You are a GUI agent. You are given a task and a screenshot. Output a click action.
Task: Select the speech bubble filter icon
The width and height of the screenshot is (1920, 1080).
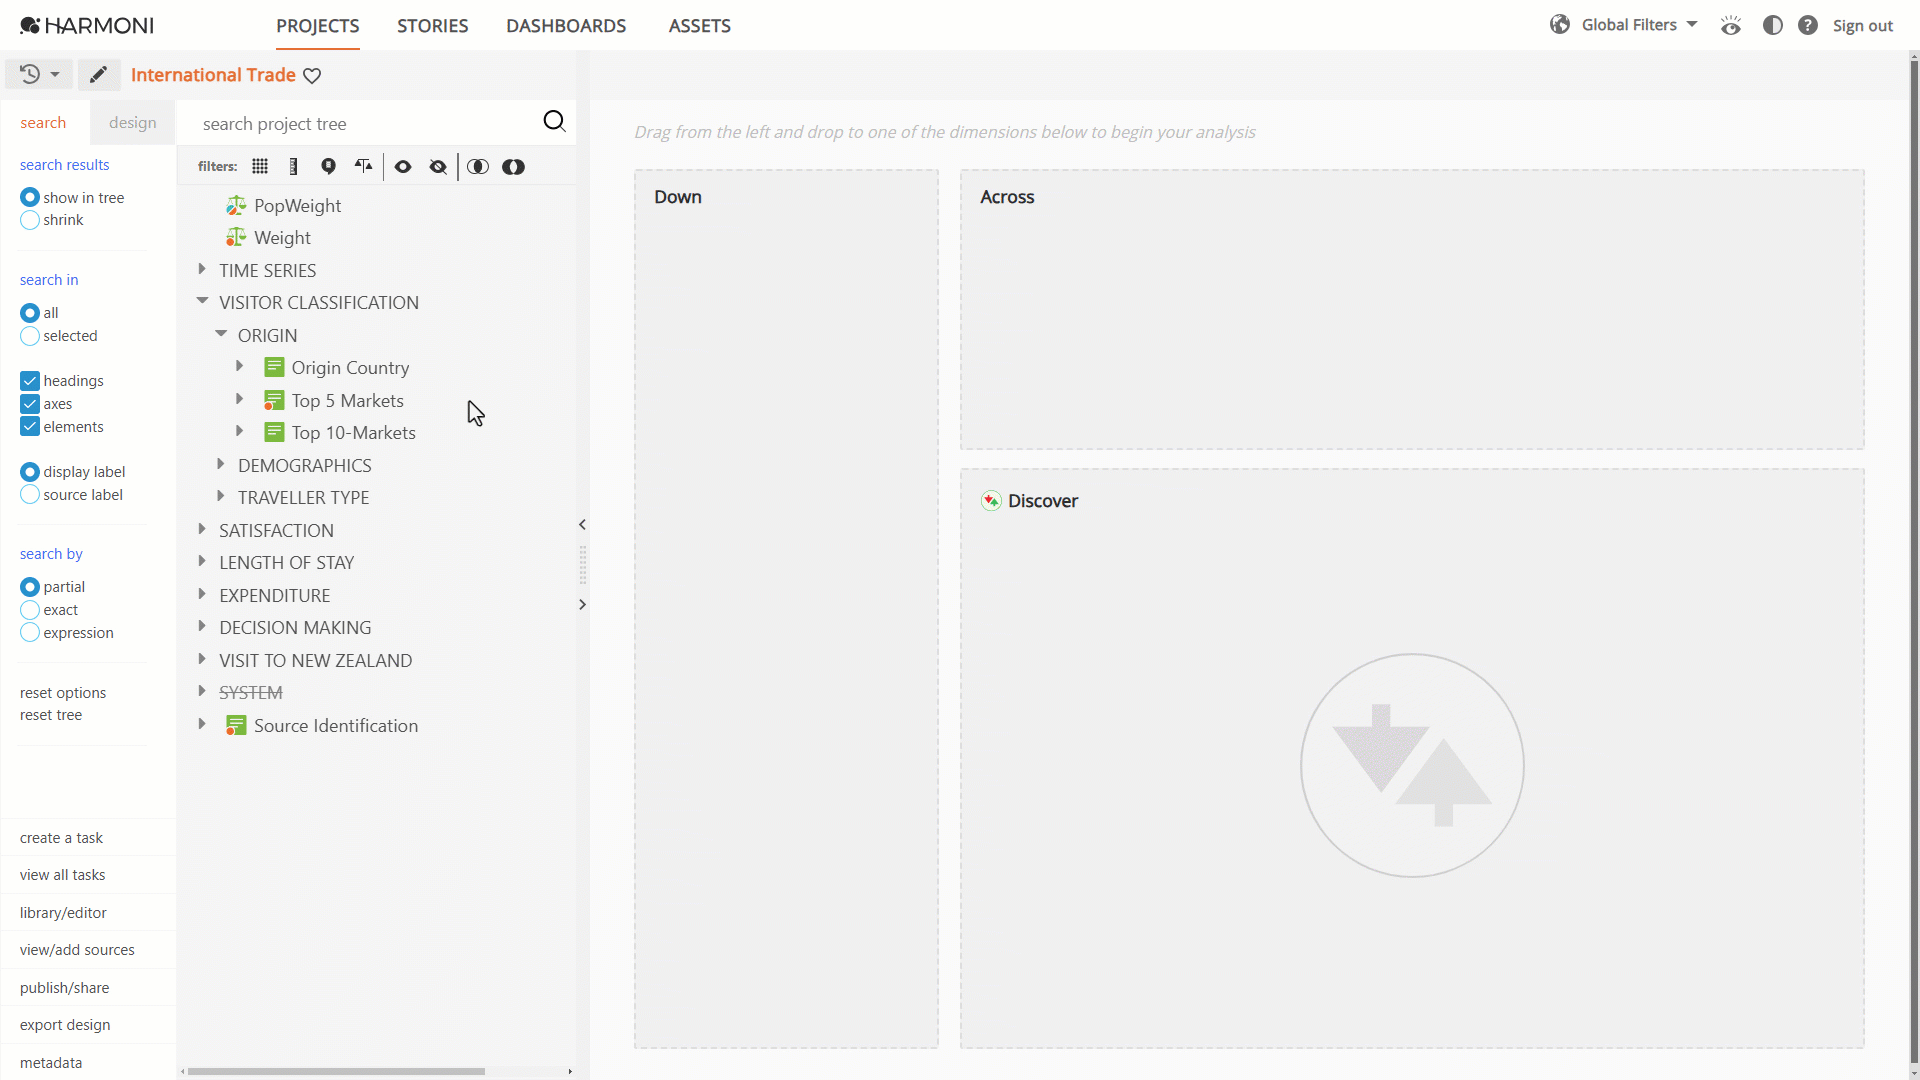328,167
